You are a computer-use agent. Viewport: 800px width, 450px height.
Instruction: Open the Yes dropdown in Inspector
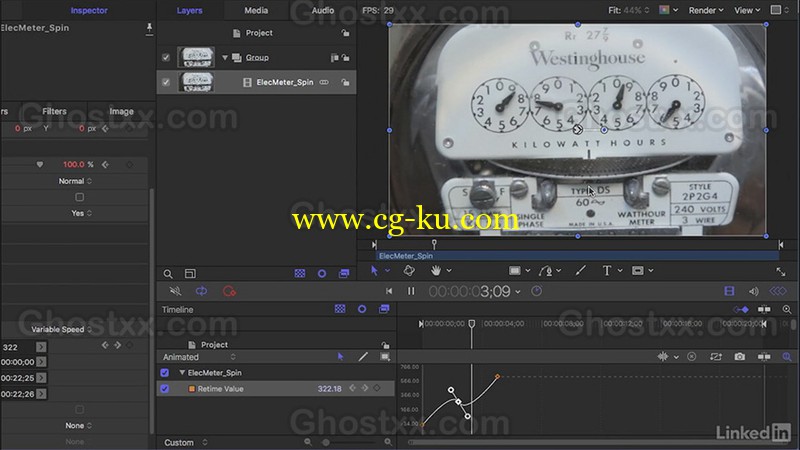click(82, 213)
